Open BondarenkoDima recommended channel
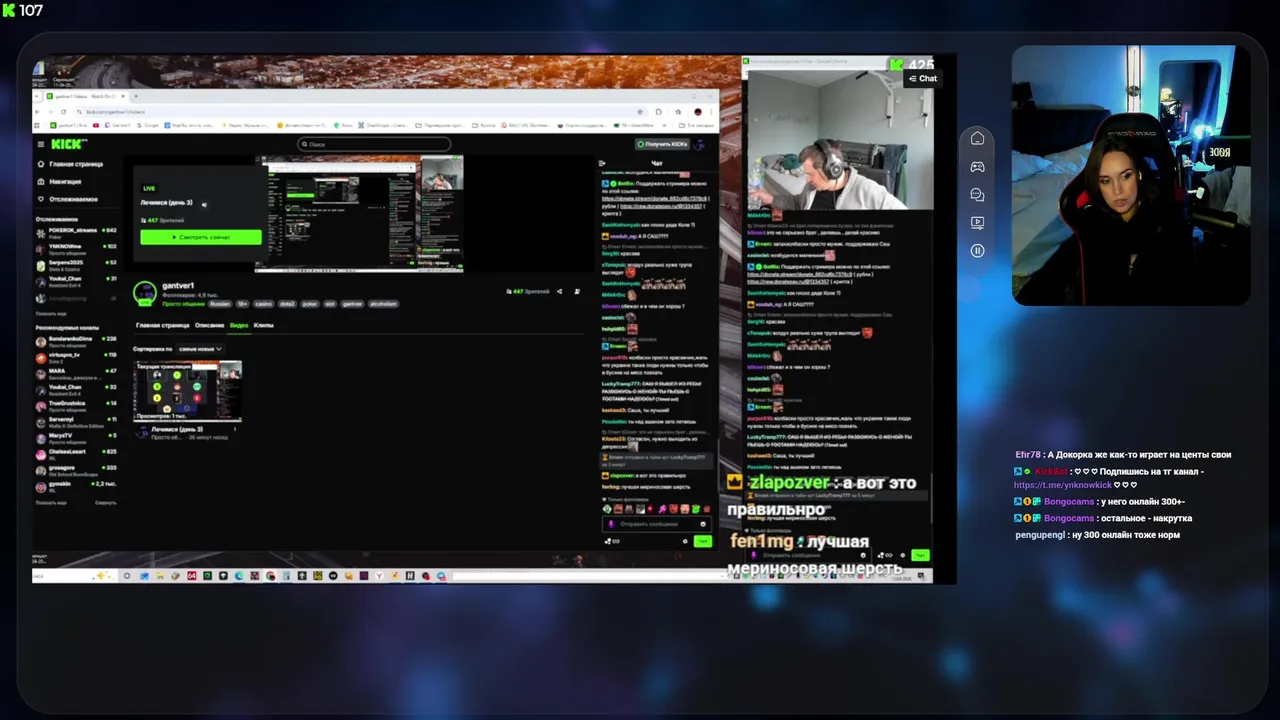Image resolution: width=1280 pixels, height=720 pixels. [77, 340]
